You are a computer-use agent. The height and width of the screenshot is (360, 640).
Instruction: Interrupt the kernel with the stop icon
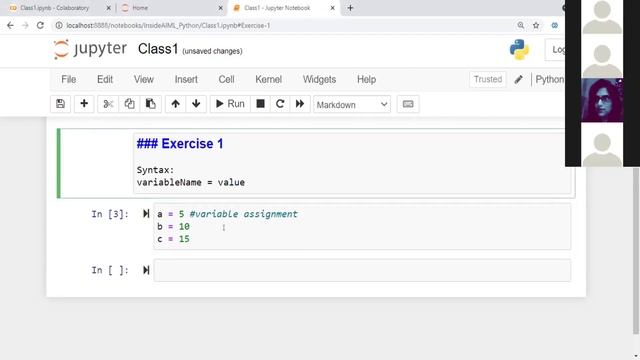260,104
